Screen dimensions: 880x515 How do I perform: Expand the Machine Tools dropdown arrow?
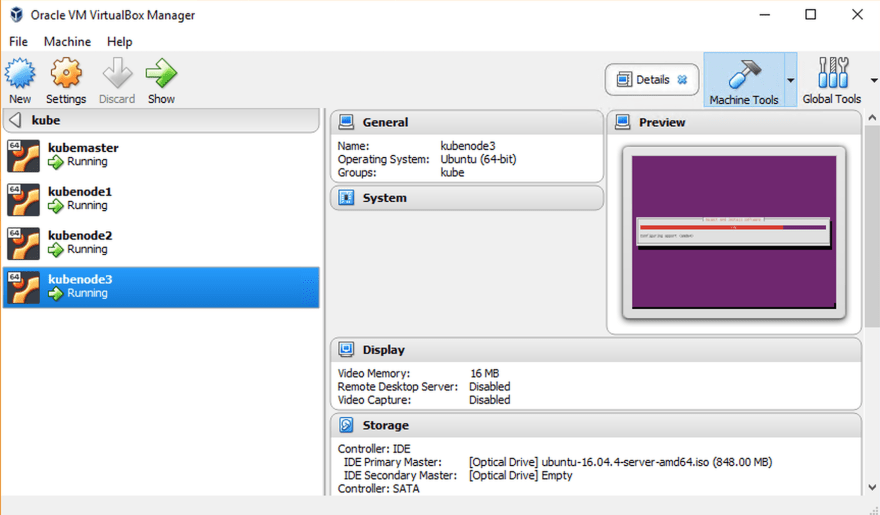[x=791, y=80]
